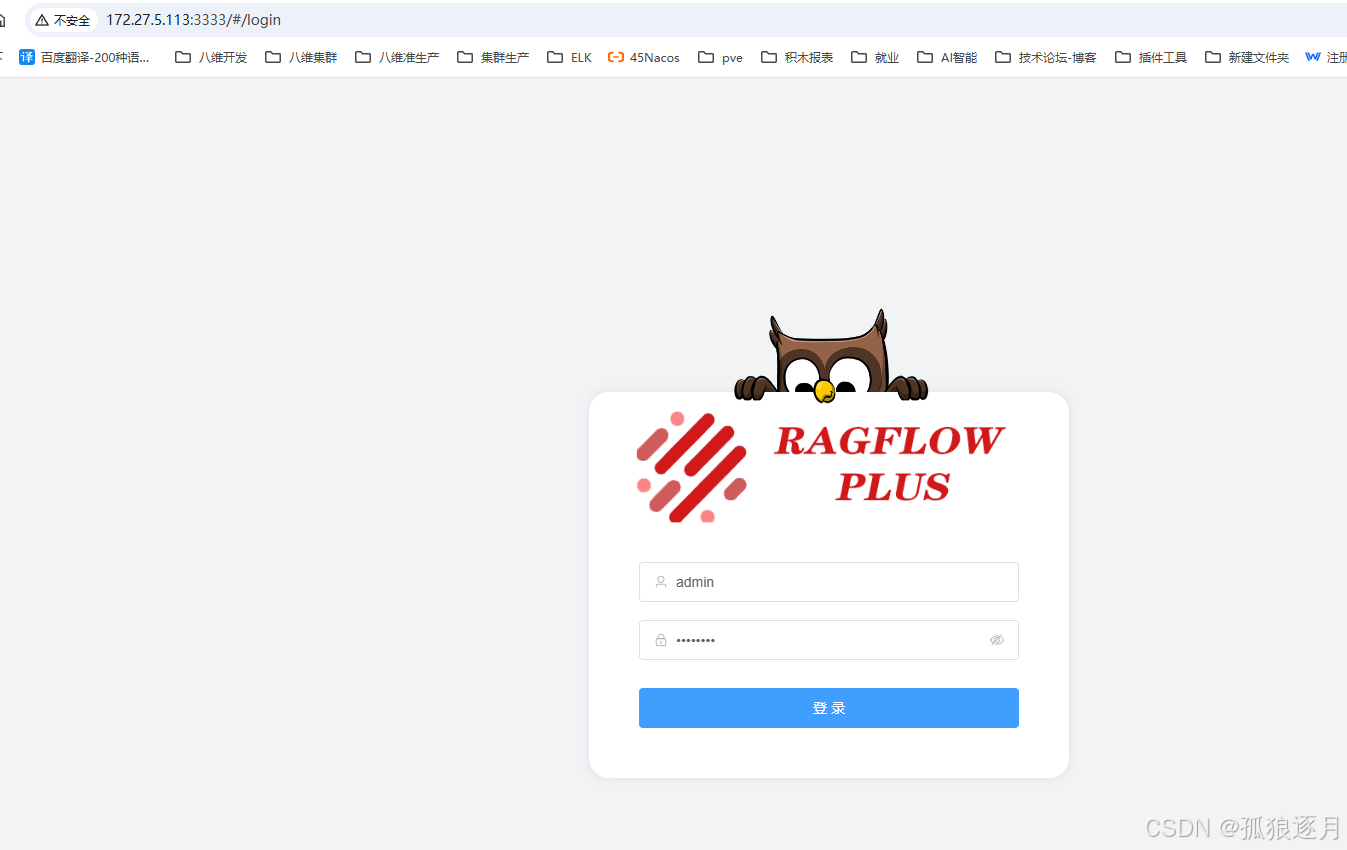The image size is (1347, 850).
Task: Click the Baidu Translate bookmark icon
Action: click(26, 57)
